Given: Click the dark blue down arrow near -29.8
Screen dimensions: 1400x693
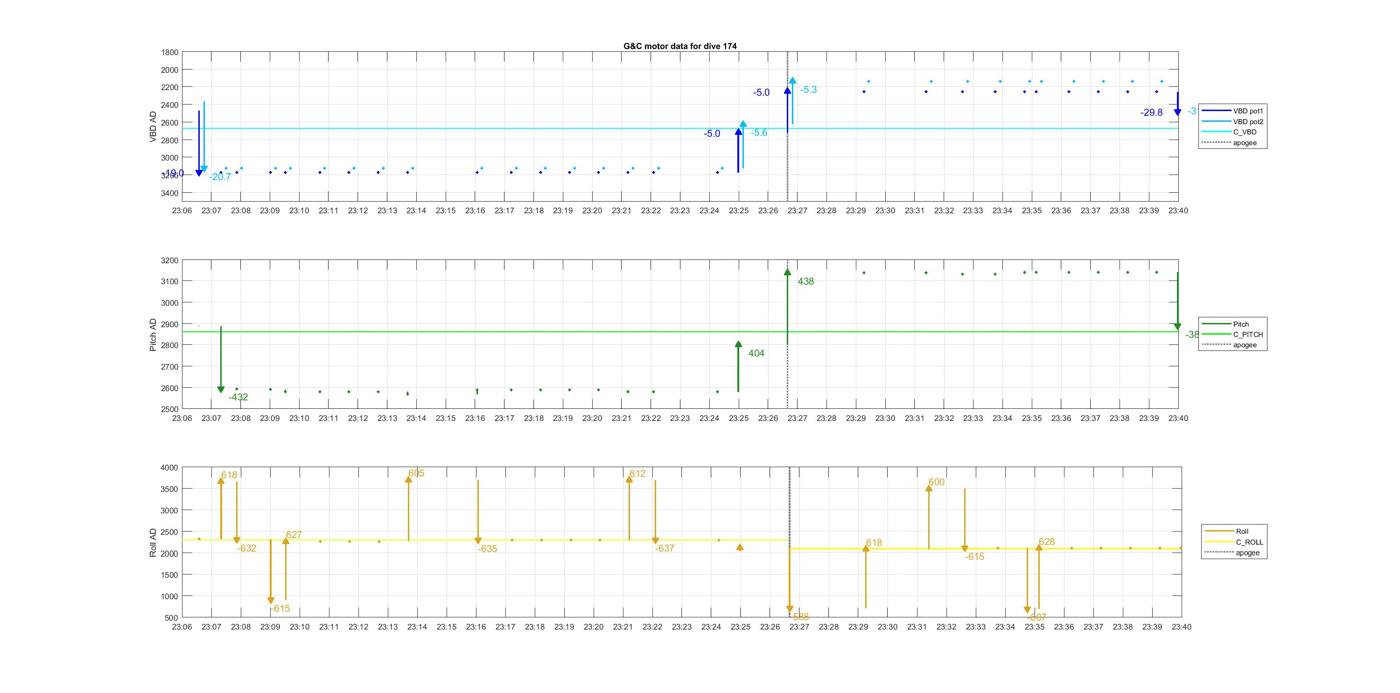Looking at the screenshot, I should pyautogui.click(x=1178, y=104).
